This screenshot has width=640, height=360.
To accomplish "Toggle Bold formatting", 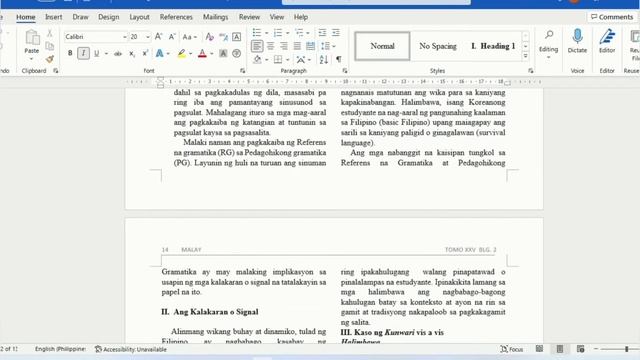I will (70, 53).
